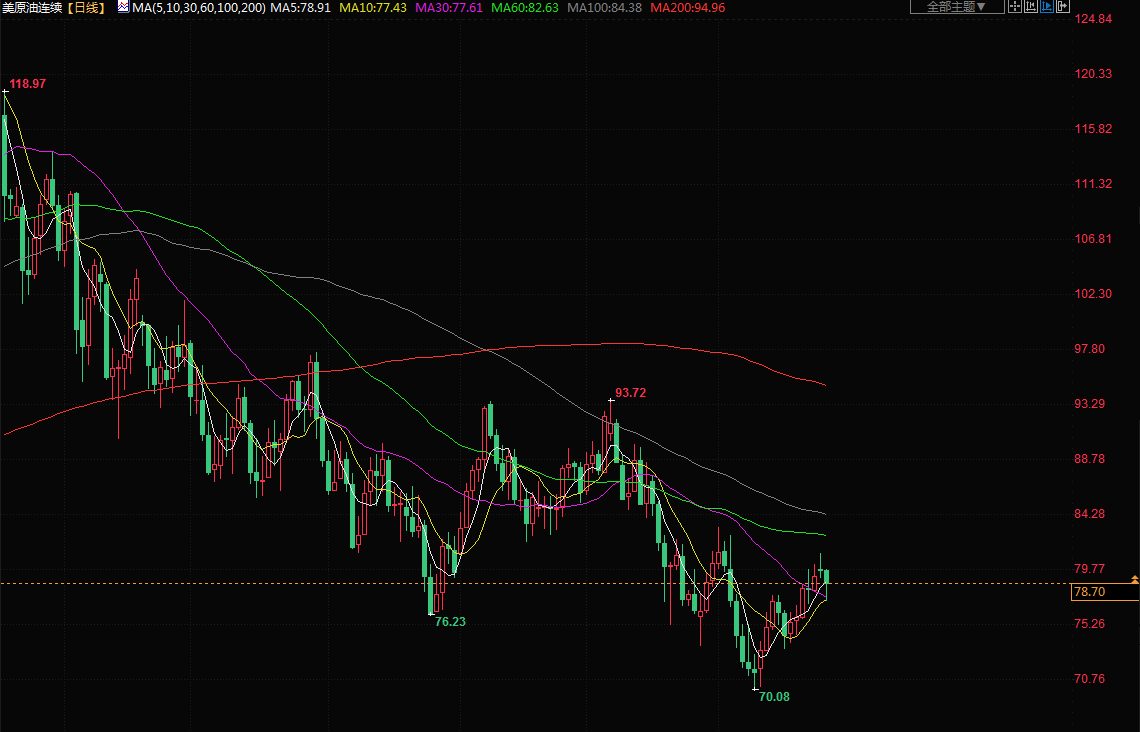Click the yellow MA10:77.43 legend value

point(373,8)
